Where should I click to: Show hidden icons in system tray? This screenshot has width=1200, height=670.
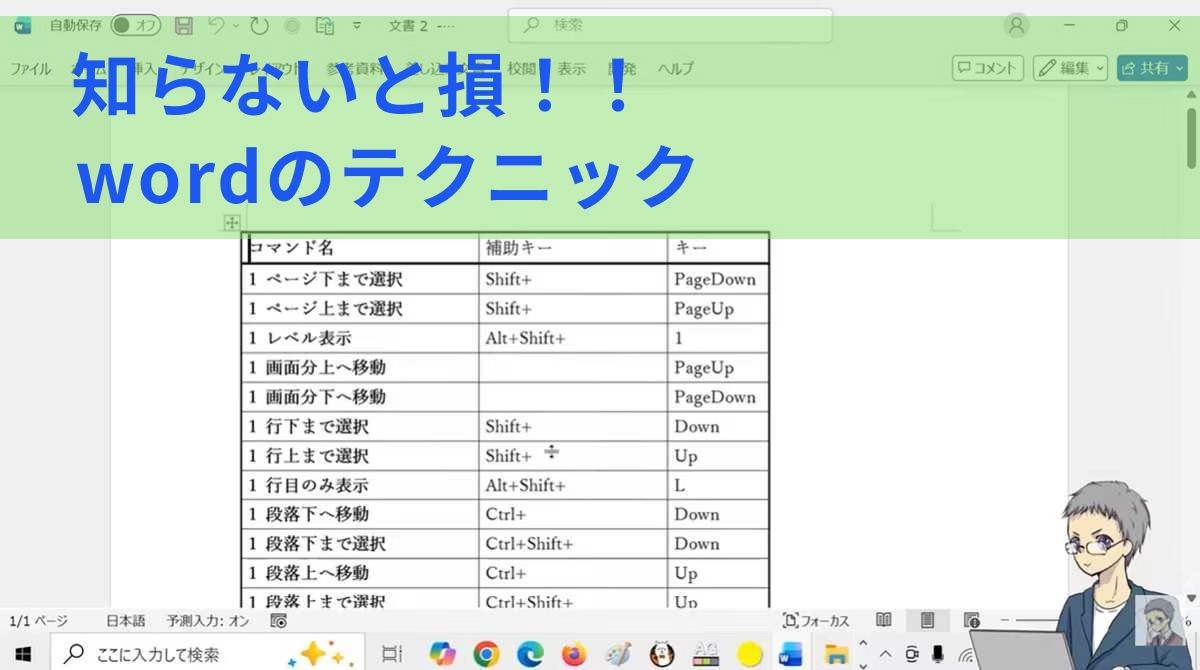click(x=886, y=656)
